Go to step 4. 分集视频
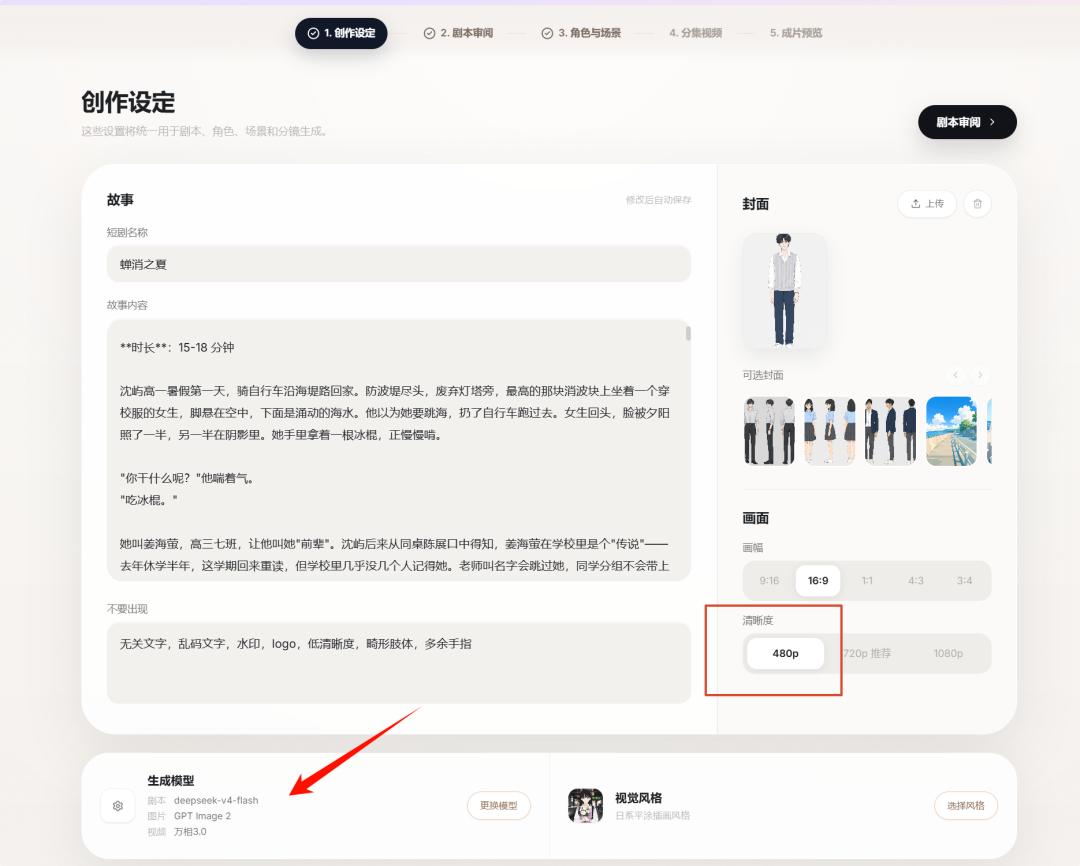 click(696, 33)
